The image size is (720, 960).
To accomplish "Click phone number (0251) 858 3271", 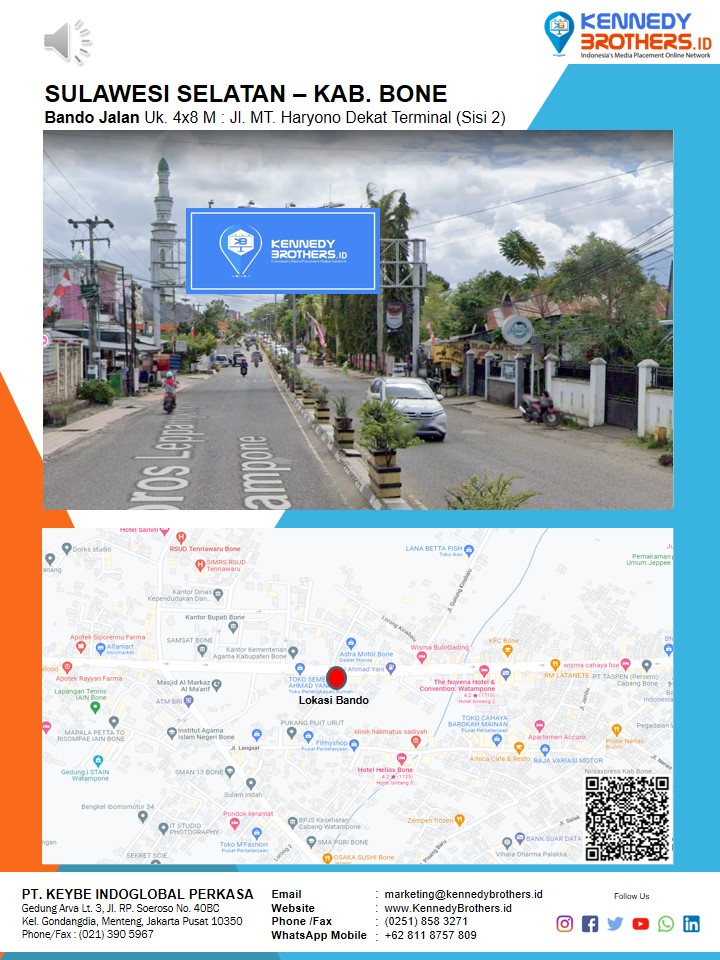I will [426, 921].
